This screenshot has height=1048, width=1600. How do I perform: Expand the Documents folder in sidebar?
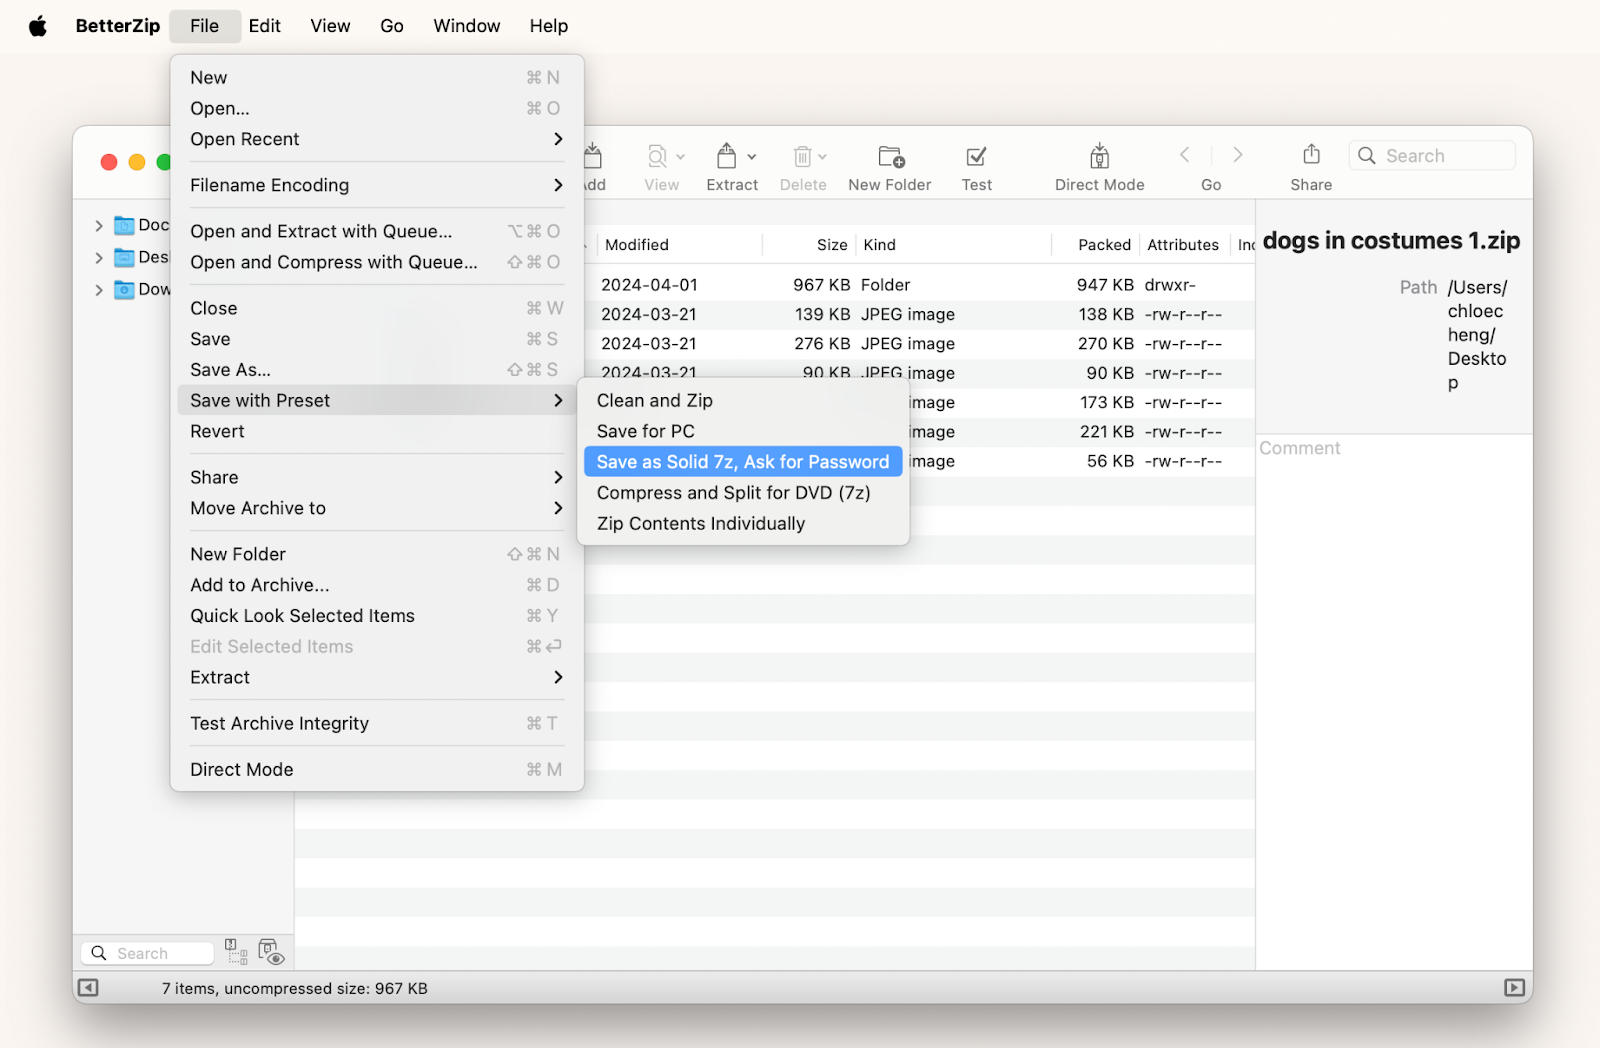point(98,226)
